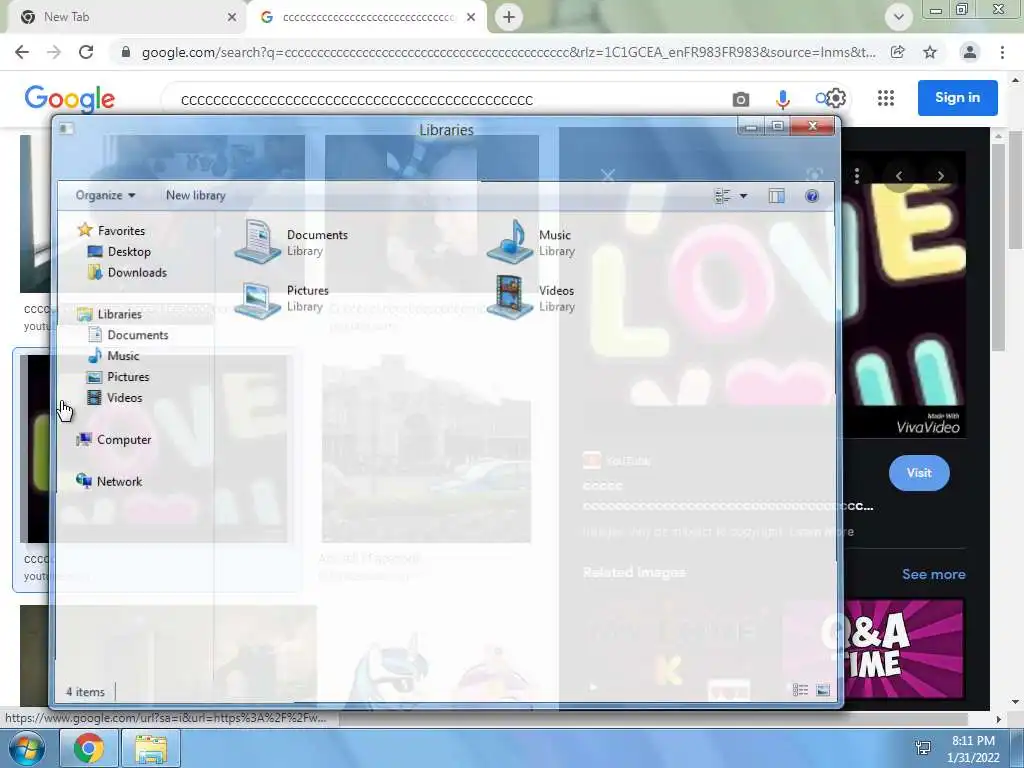Open Chrome profile avatar icon
The height and width of the screenshot is (768, 1024).
point(970,52)
